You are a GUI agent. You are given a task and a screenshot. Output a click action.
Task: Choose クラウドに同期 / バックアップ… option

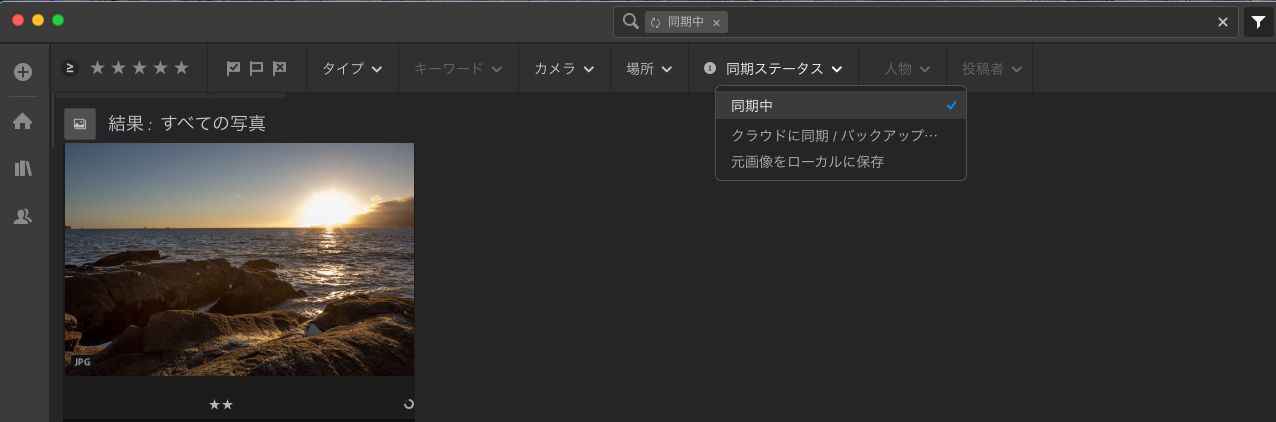click(841, 135)
